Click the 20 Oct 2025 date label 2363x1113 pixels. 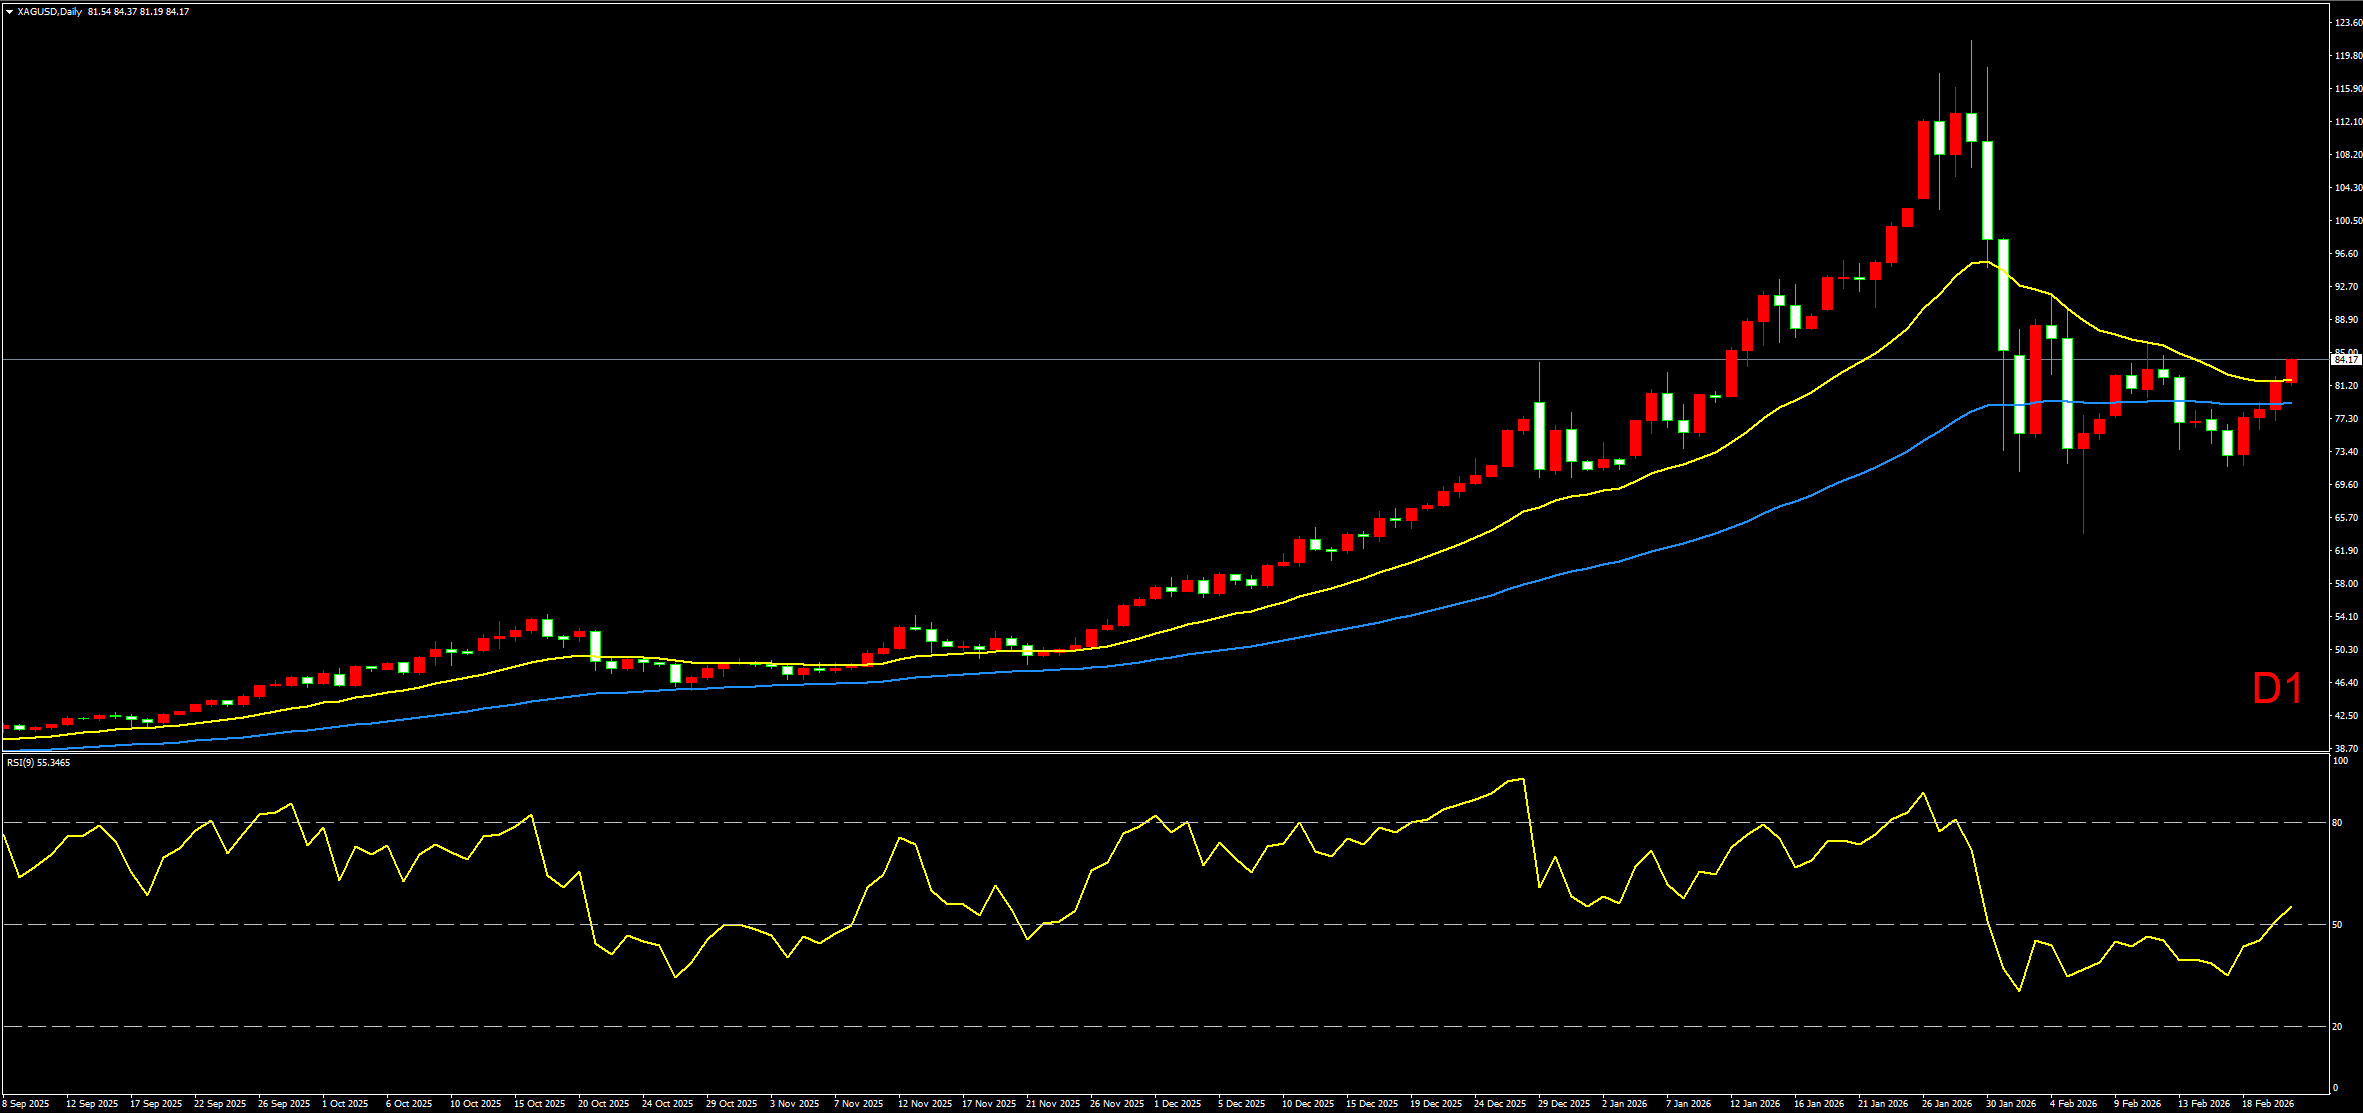[603, 1104]
